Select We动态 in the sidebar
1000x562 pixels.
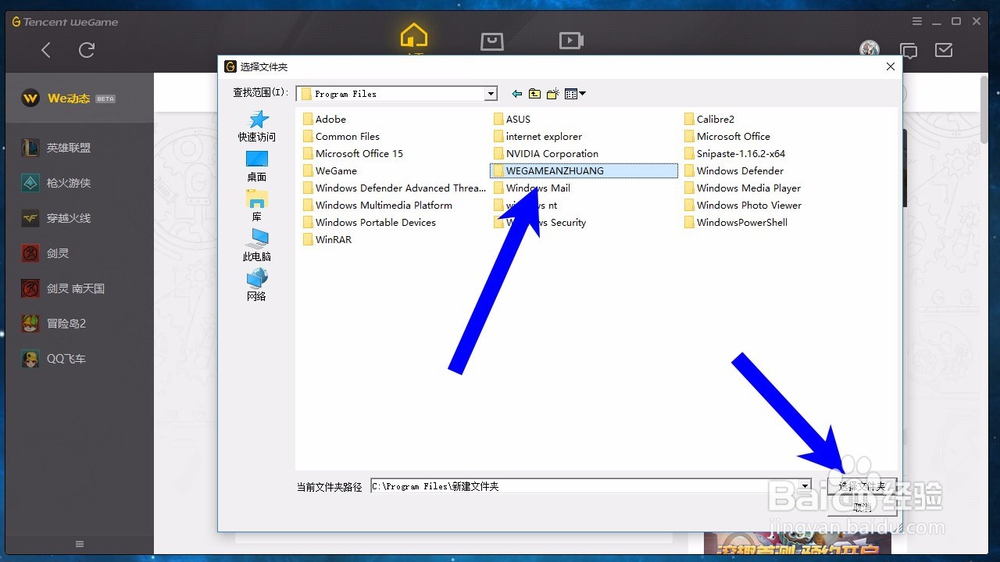(x=80, y=98)
